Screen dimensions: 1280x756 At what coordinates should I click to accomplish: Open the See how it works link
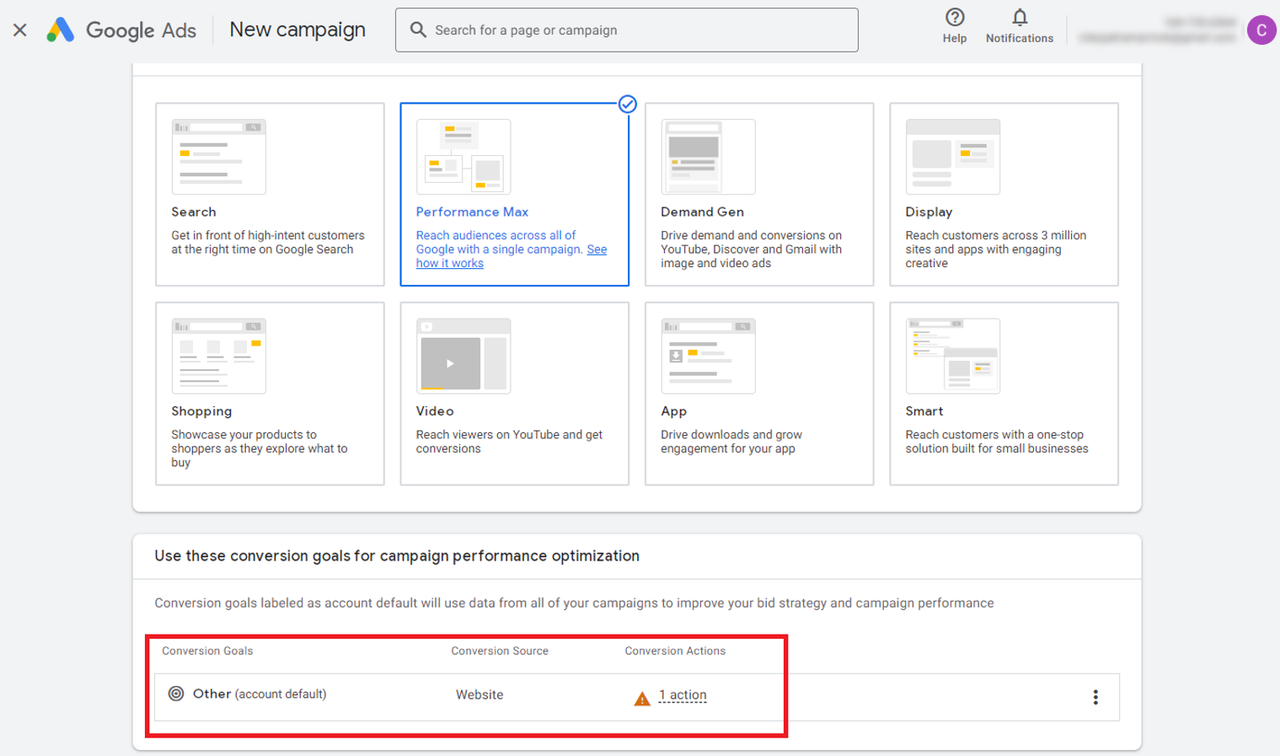click(511, 257)
